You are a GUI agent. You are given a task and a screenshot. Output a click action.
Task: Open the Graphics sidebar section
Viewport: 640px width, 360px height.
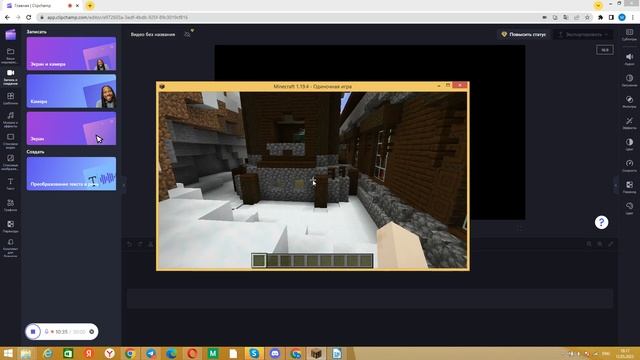click(x=10, y=205)
